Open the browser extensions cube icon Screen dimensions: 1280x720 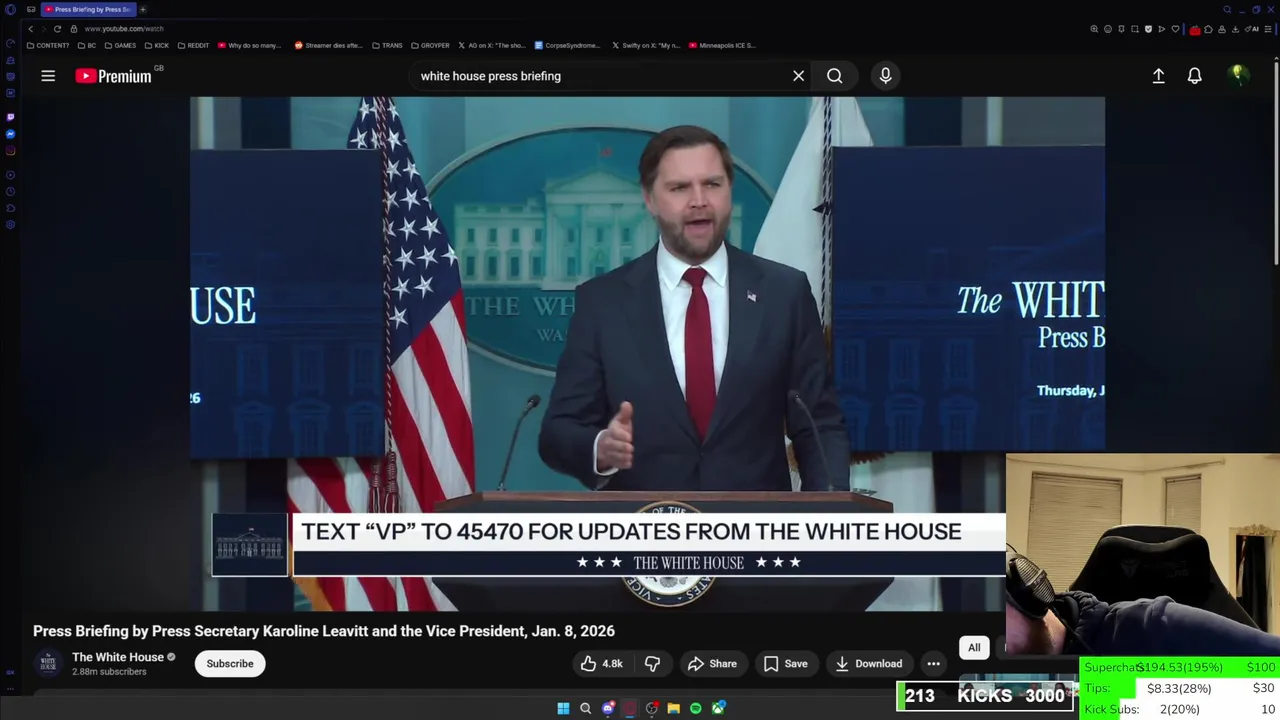point(1208,29)
